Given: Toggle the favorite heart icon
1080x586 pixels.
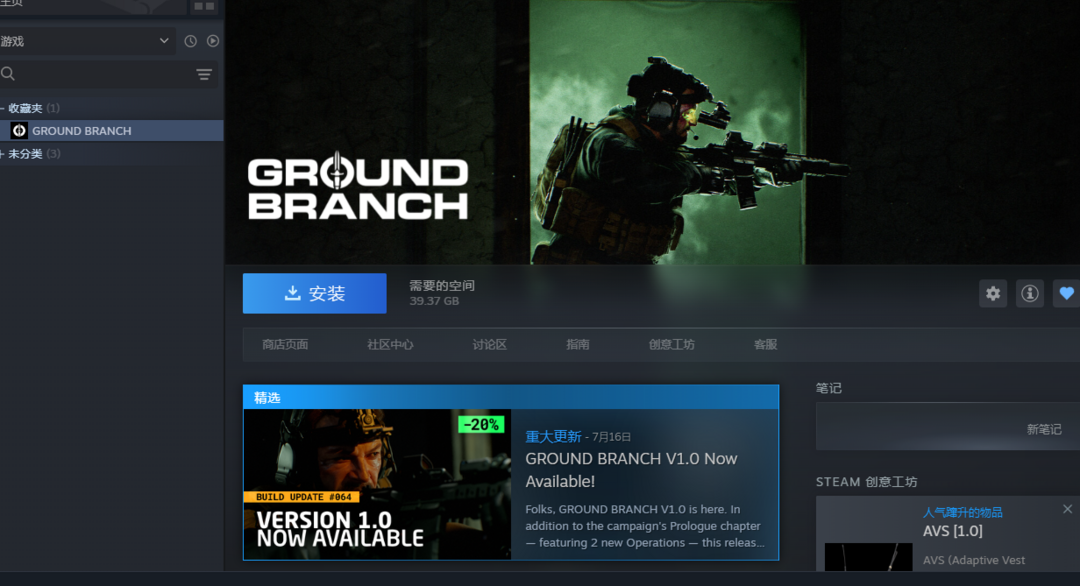Looking at the screenshot, I should pos(1066,293).
